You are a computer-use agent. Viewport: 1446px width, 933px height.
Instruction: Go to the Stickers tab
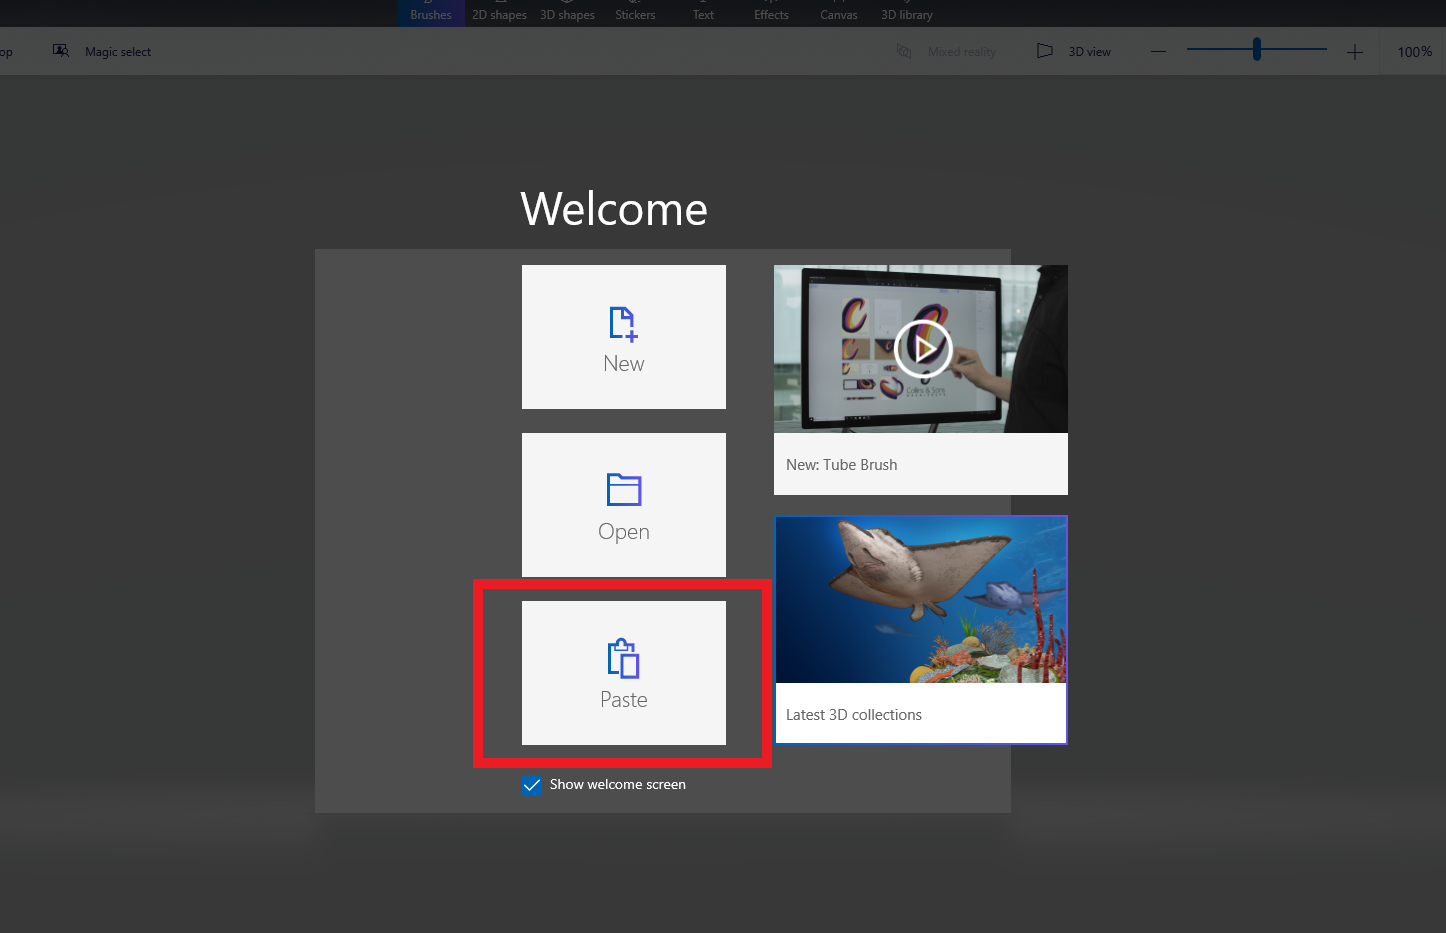coord(635,13)
